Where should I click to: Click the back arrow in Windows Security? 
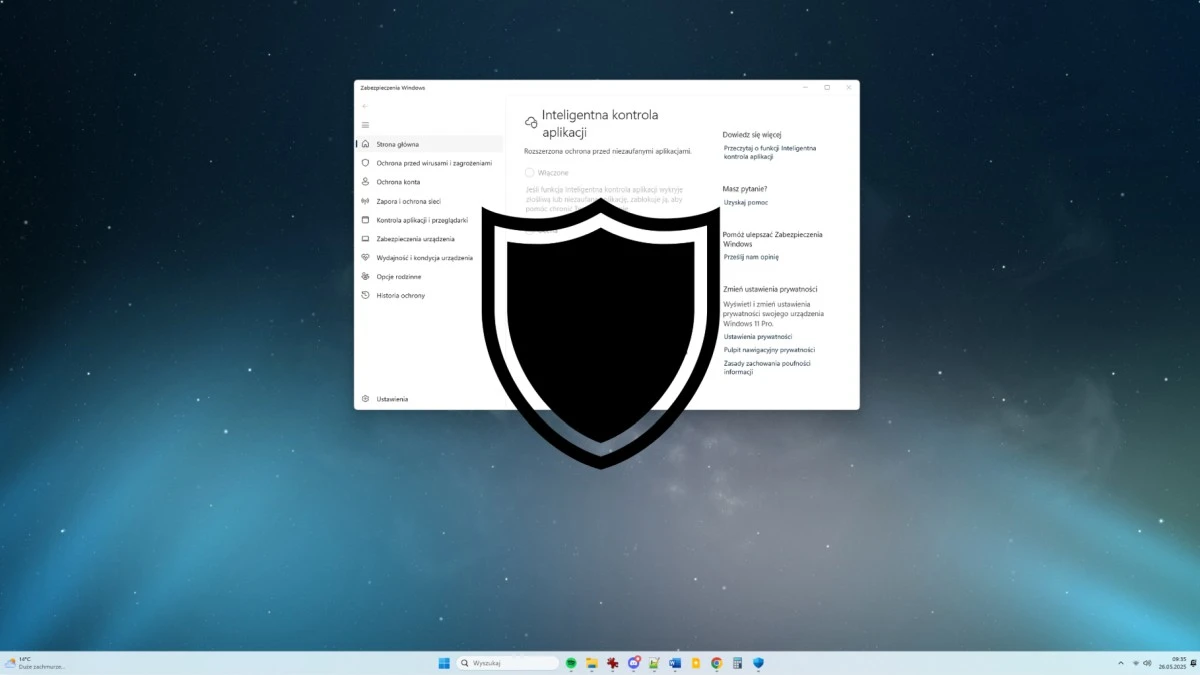click(x=365, y=107)
